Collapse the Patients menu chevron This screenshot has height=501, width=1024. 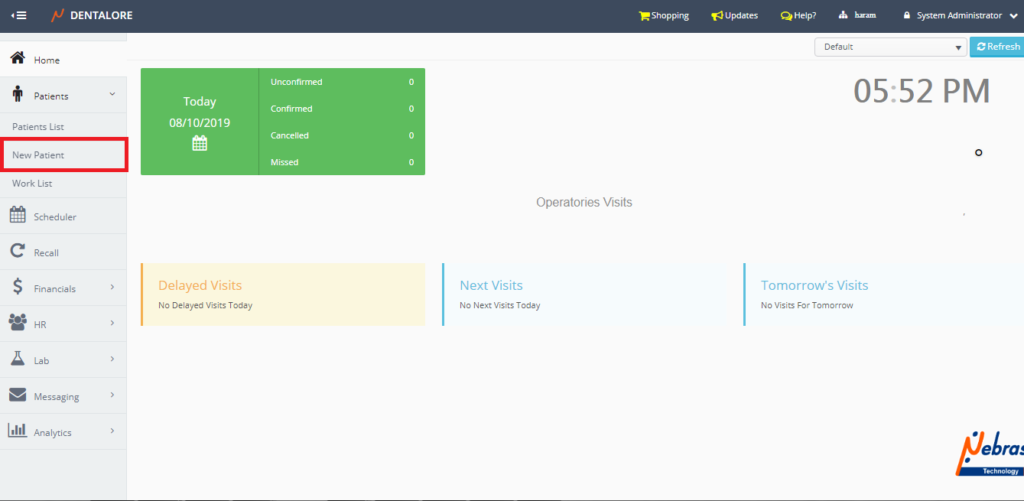point(112,95)
